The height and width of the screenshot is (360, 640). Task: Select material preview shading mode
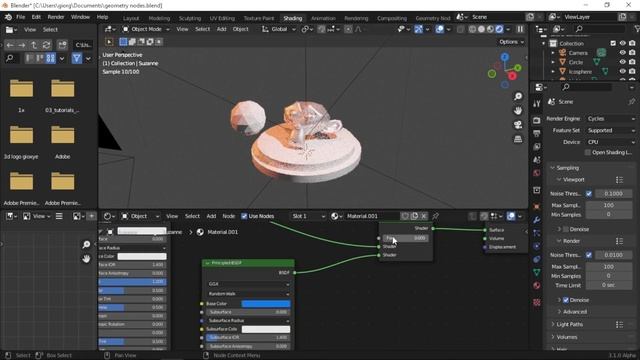pyautogui.click(x=490, y=29)
